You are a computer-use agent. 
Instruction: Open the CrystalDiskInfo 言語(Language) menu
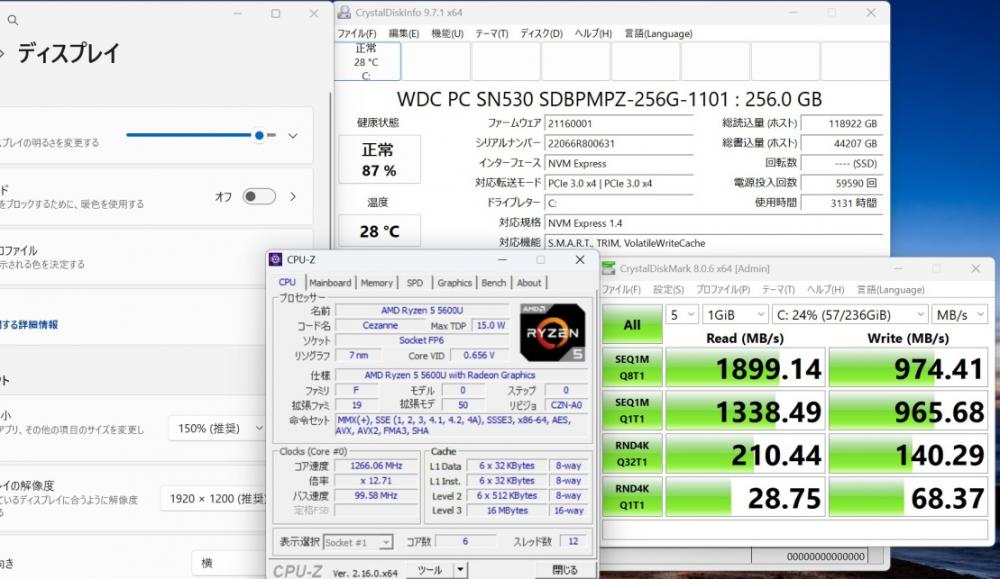pos(658,33)
